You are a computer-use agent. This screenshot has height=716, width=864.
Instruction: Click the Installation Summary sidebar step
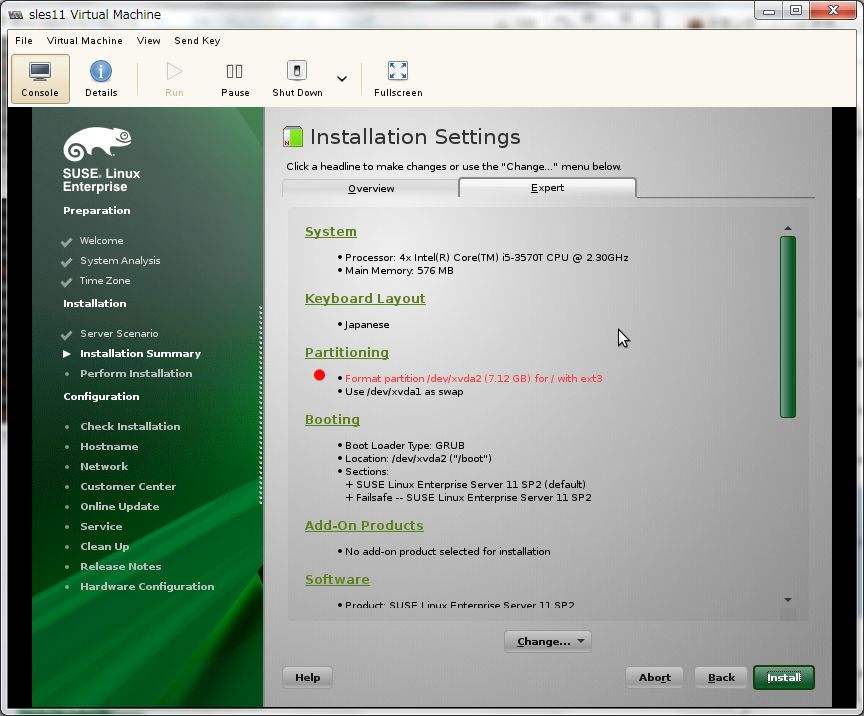141,354
